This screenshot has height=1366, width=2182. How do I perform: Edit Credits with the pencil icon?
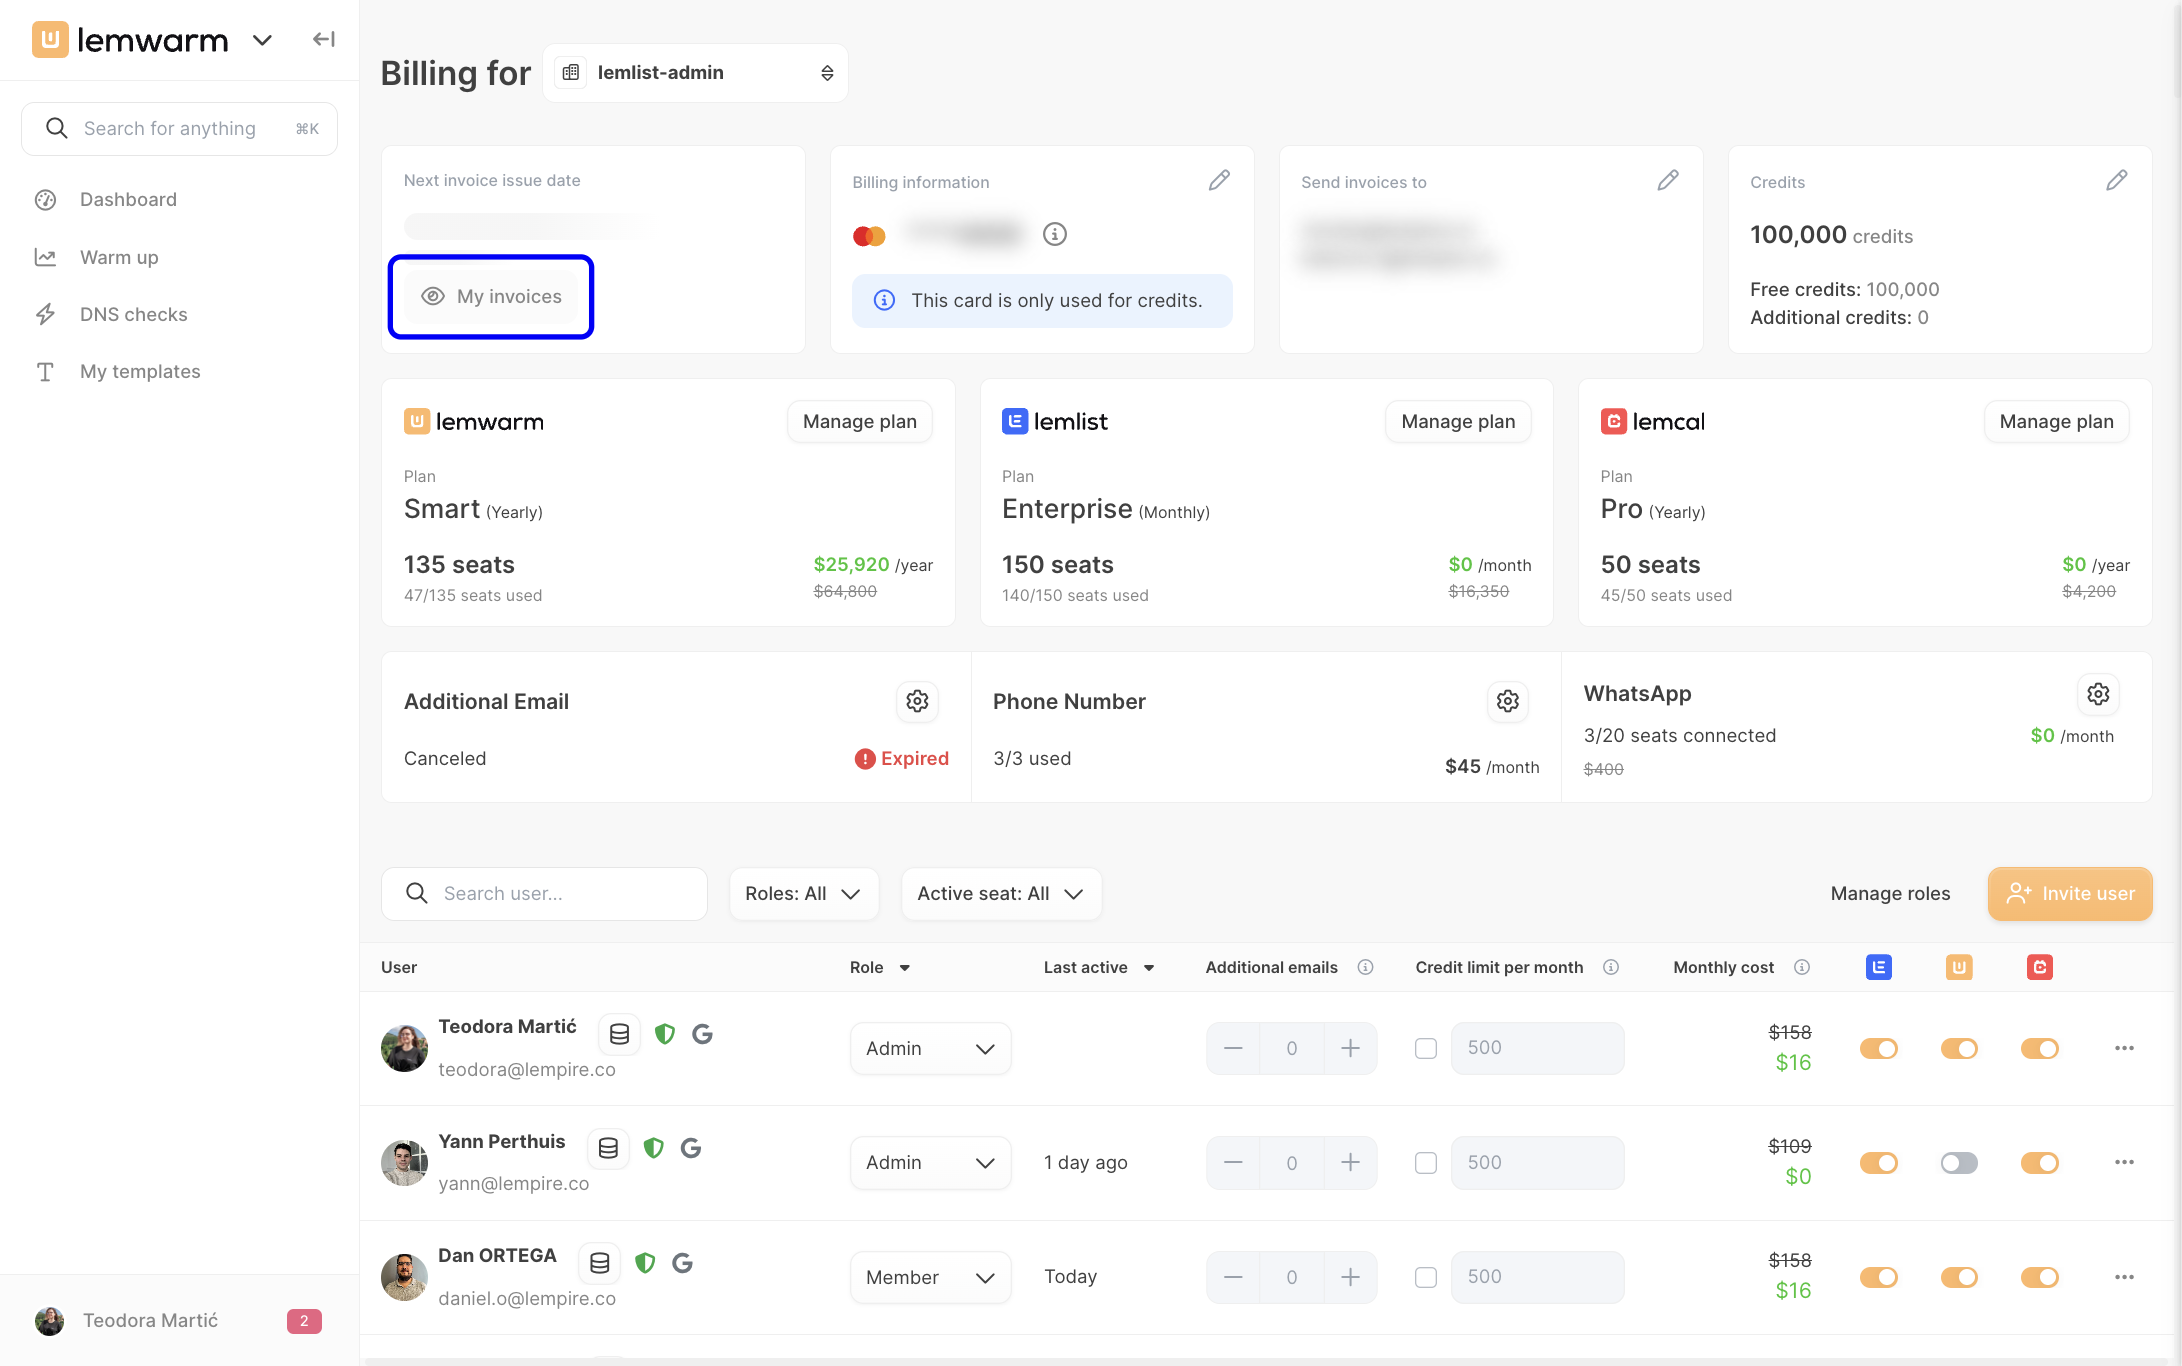2116,181
